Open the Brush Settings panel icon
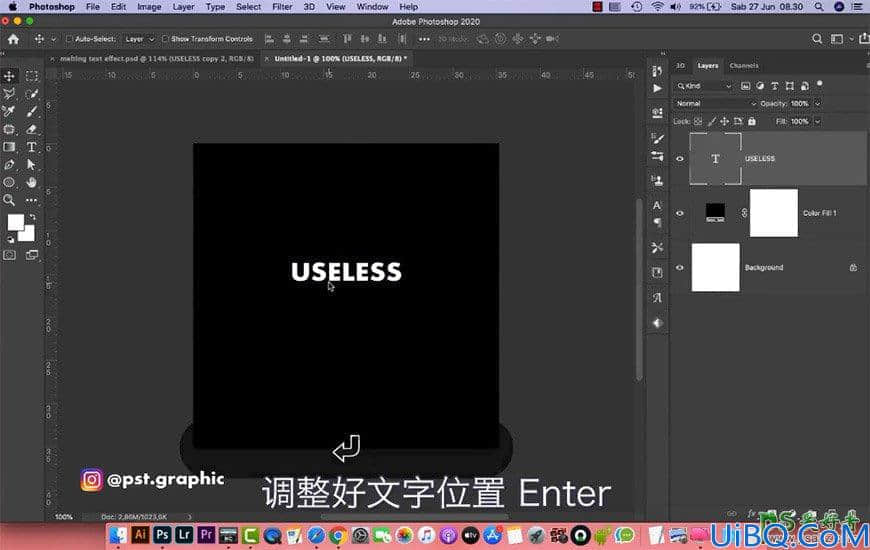Image resolution: width=870 pixels, height=550 pixels. tap(657, 138)
